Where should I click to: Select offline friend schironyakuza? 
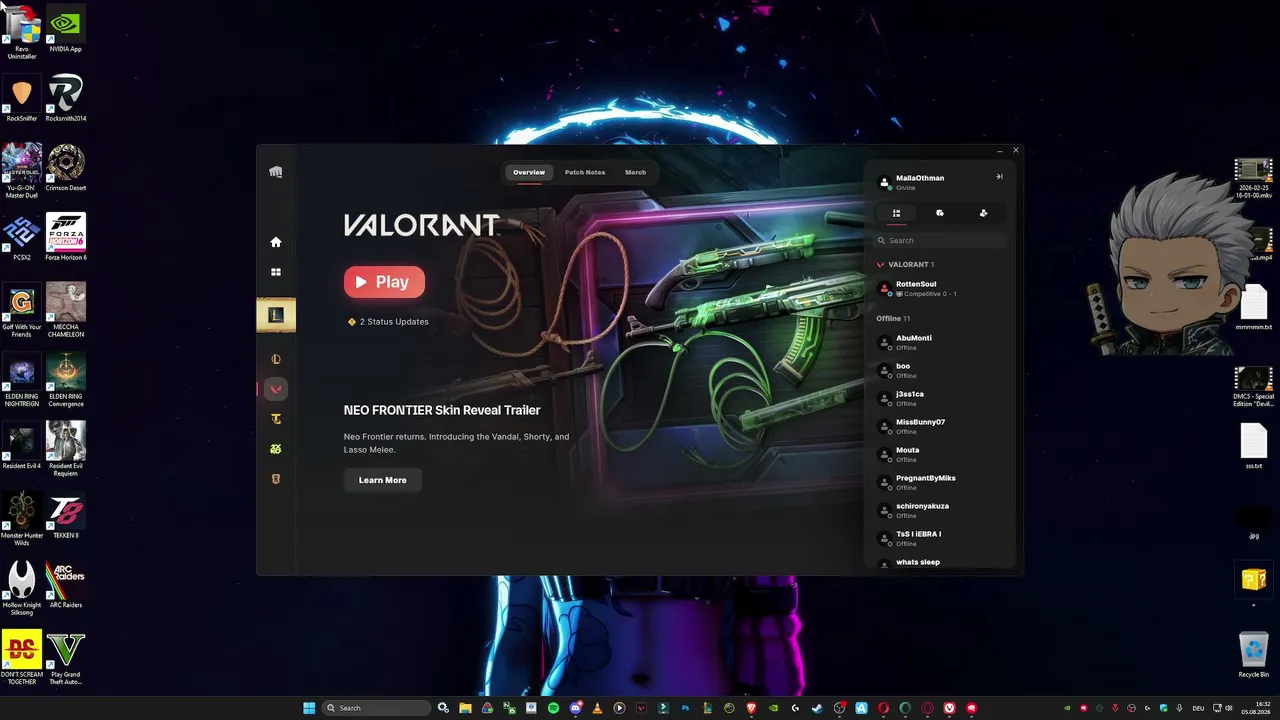point(940,510)
